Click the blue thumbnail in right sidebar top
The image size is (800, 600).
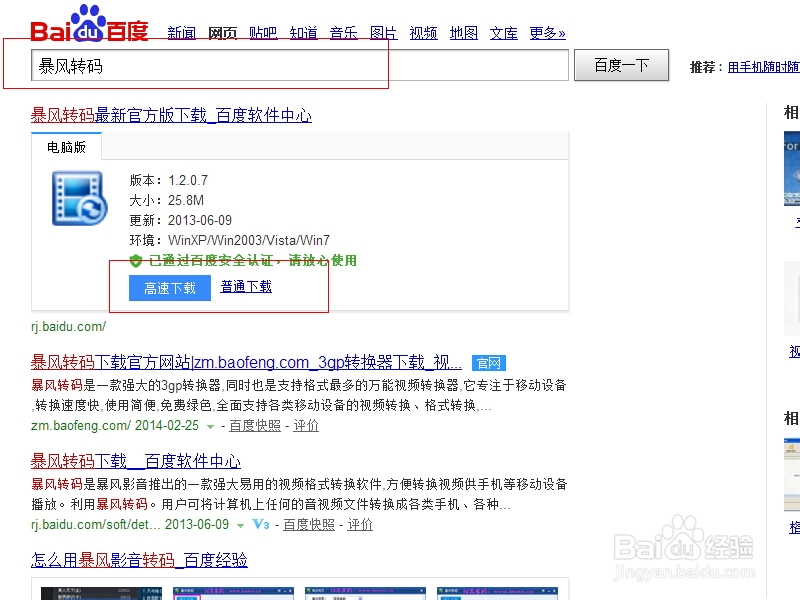pos(792,168)
